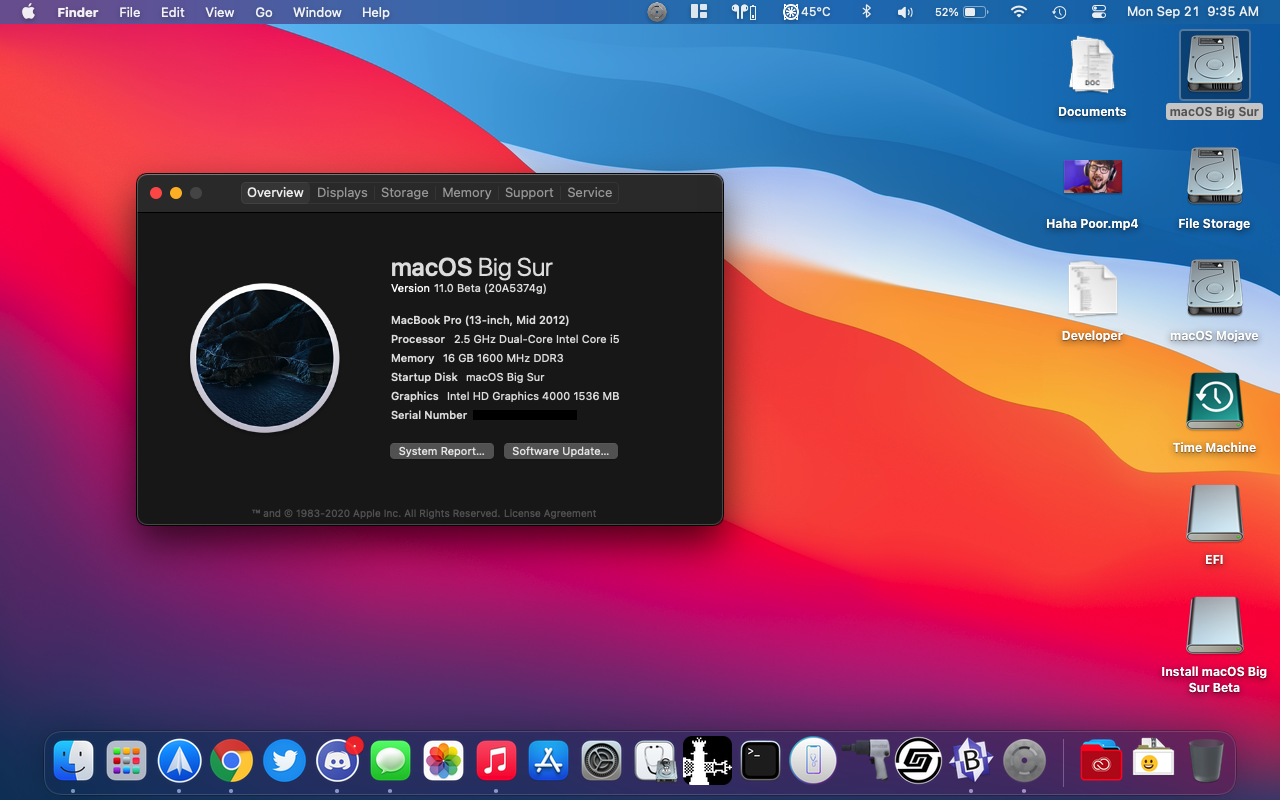The image size is (1280, 800).
Task: Open the Go menu
Action: tap(264, 12)
